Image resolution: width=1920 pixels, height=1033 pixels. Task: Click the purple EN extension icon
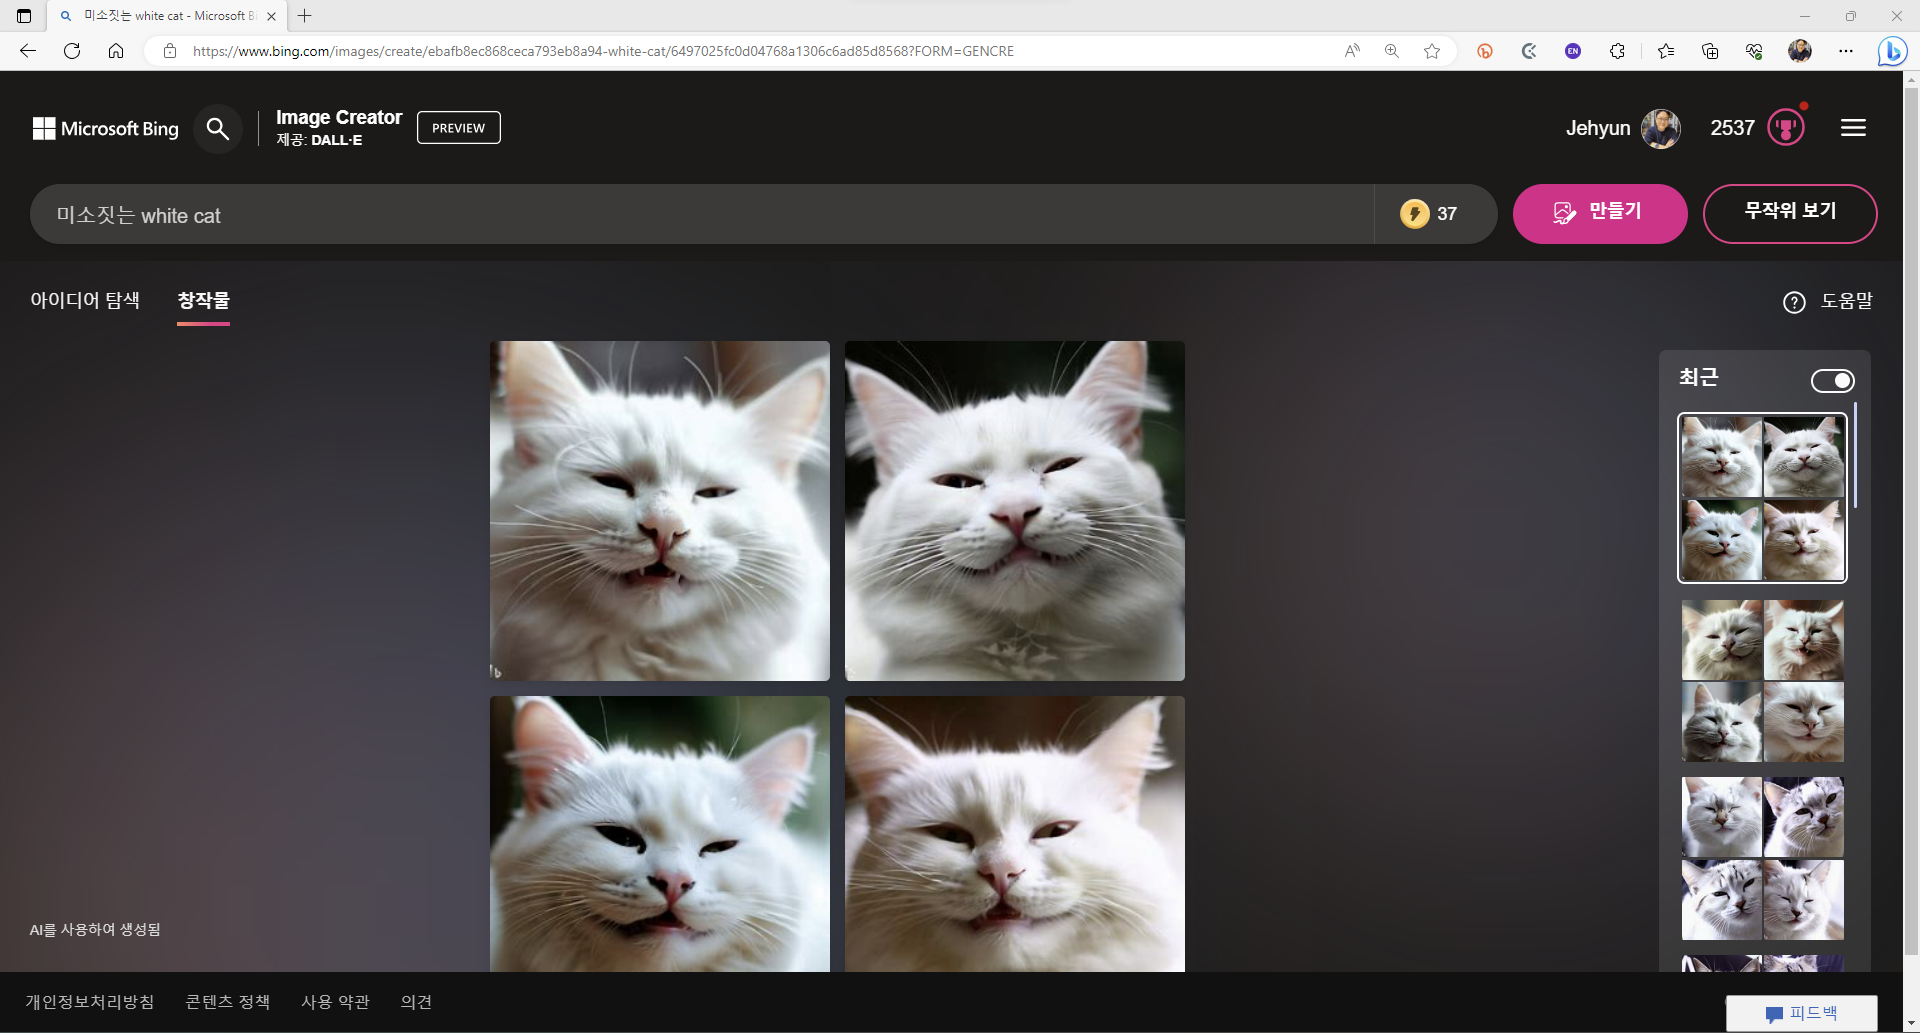coord(1573,51)
